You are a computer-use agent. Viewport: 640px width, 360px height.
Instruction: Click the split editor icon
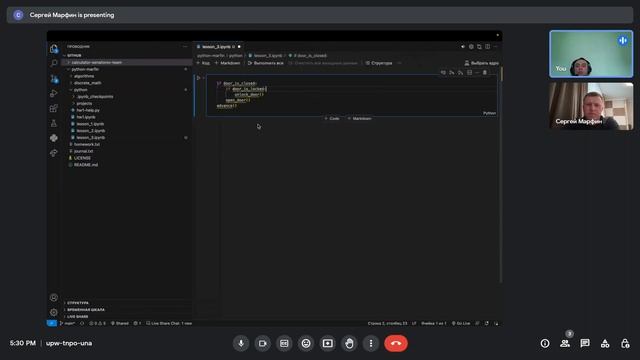point(487,47)
